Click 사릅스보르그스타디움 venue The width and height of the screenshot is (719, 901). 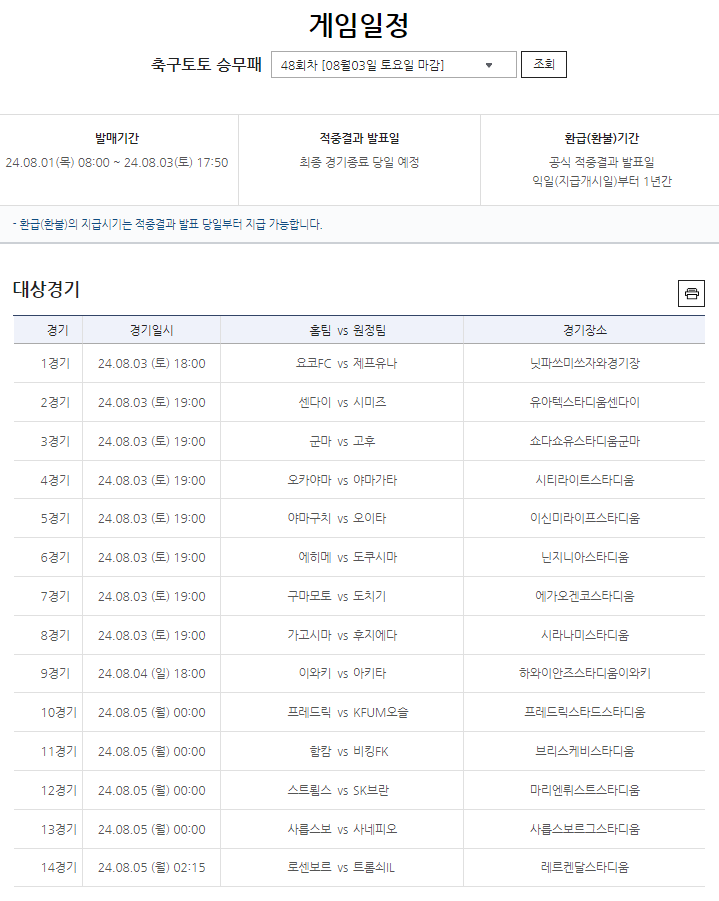coord(585,830)
